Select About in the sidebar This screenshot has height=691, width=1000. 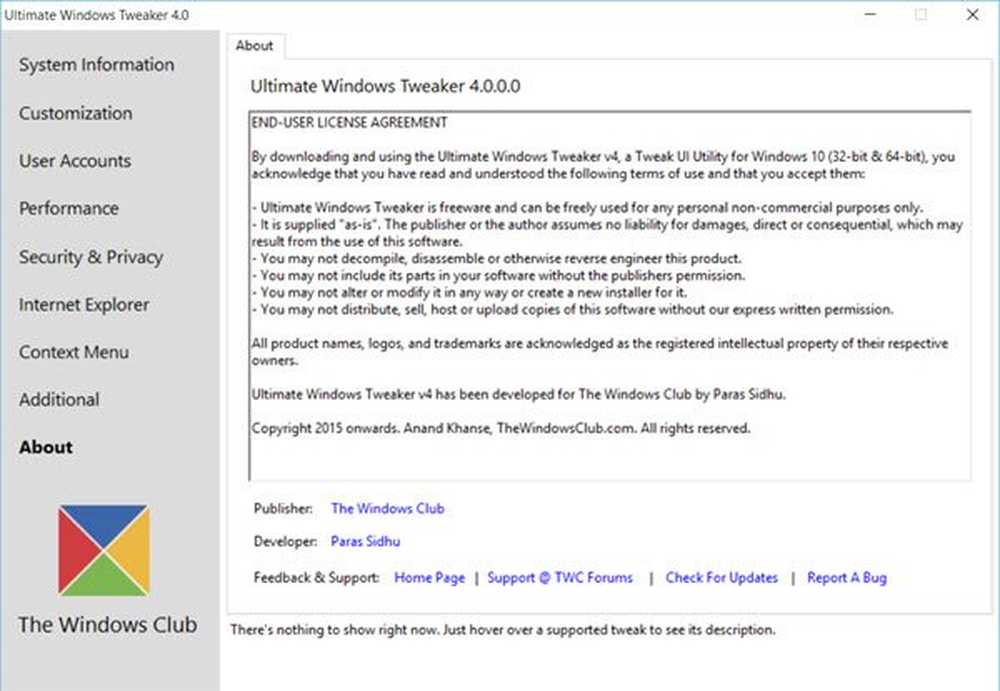coord(45,447)
